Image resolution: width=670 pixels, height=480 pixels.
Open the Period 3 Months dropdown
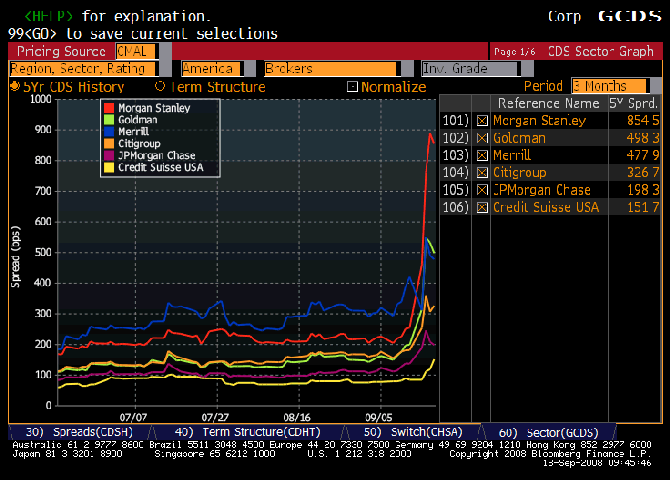tap(609, 86)
